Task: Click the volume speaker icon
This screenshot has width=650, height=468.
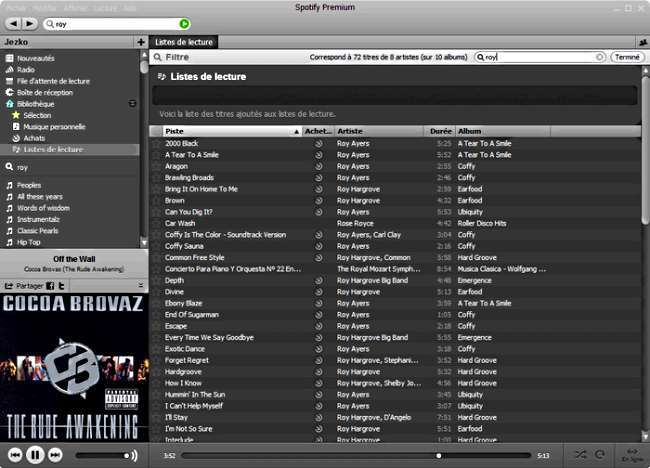Action: coord(134,456)
